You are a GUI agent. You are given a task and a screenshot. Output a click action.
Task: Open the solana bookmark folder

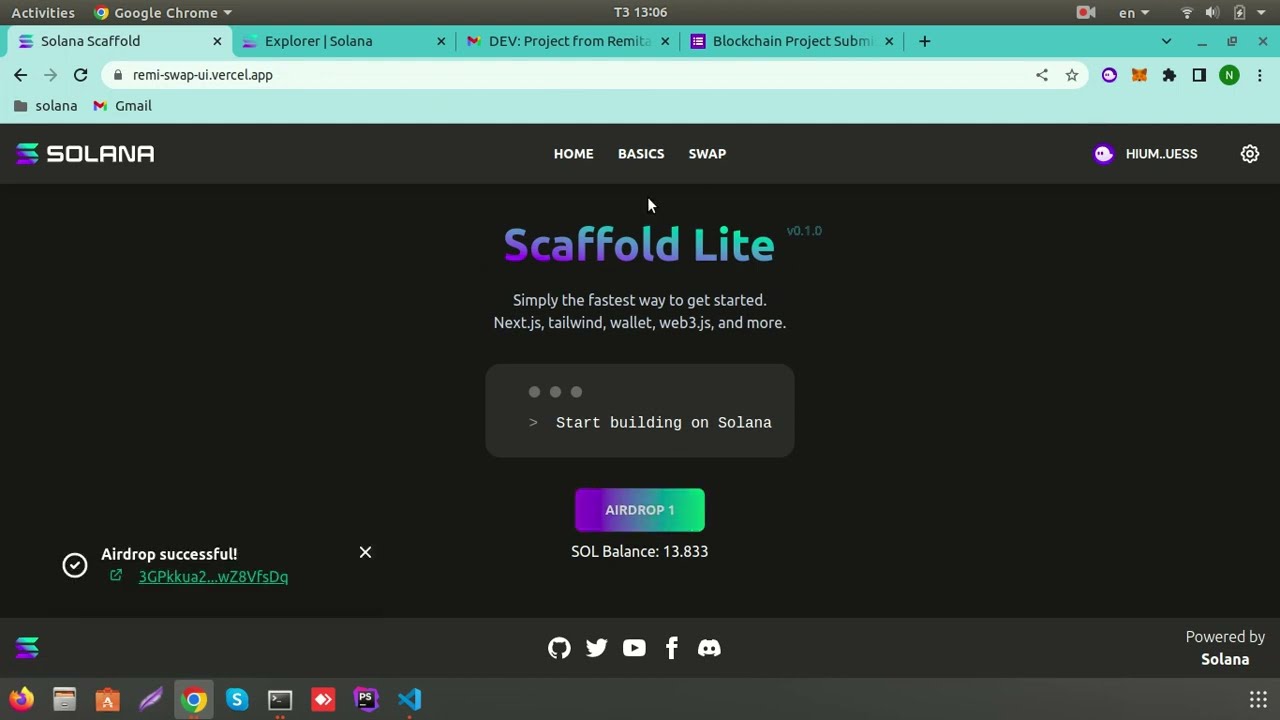coord(45,106)
